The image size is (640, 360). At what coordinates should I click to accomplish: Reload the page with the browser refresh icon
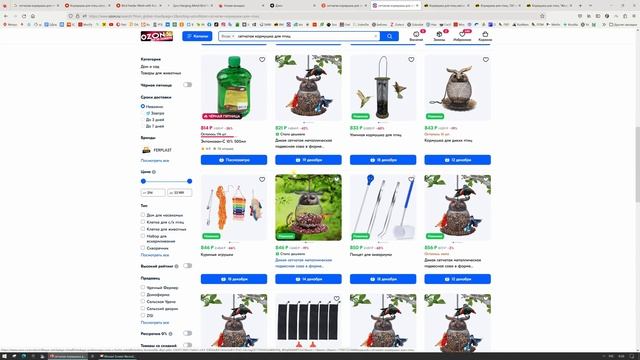click(x=24, y=16)
